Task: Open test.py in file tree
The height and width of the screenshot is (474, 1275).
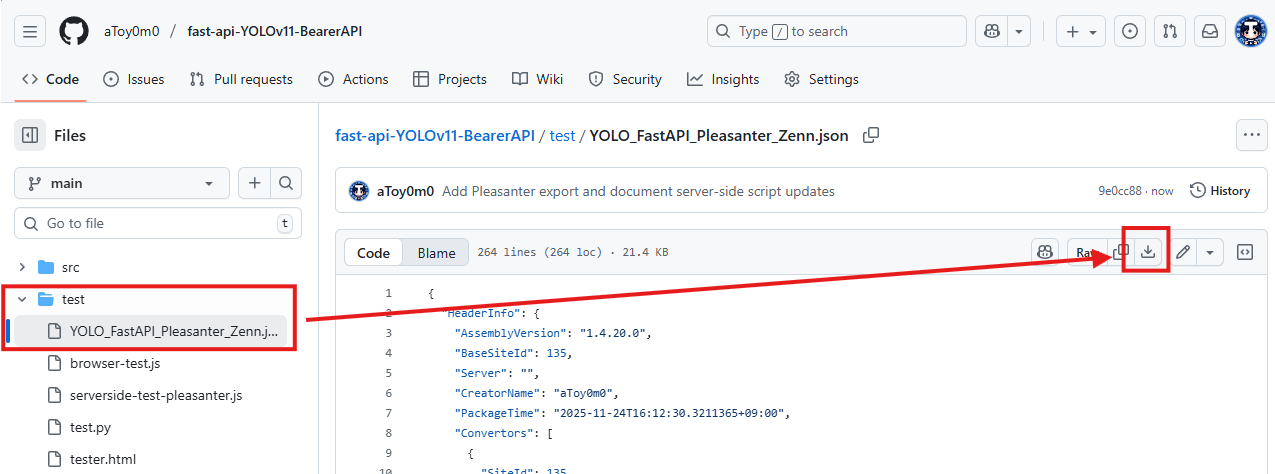Action: click(x=90, y=427)
